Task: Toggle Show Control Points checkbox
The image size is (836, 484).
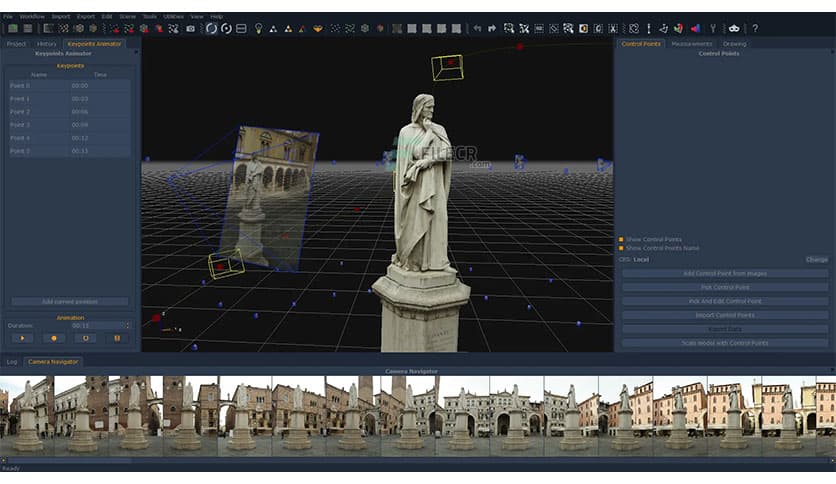Action: pyautogui.click(x=621, y=240)
